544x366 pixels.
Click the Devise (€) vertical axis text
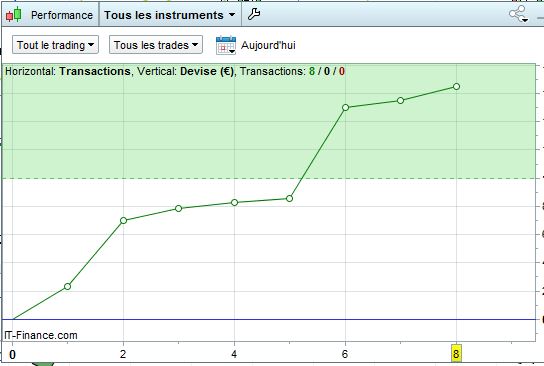207,71
